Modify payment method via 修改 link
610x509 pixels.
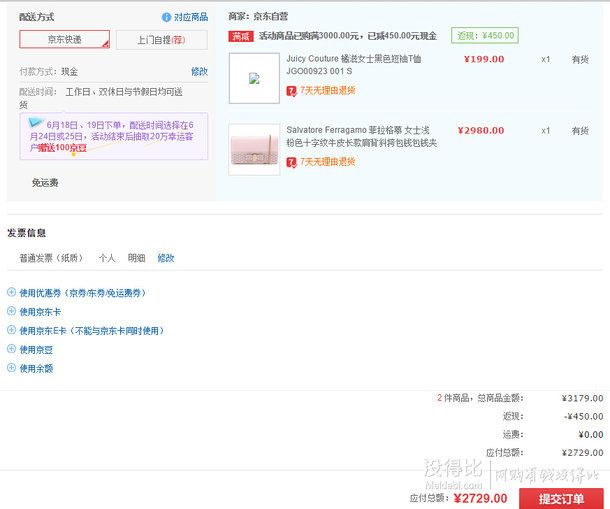[199, 72]
